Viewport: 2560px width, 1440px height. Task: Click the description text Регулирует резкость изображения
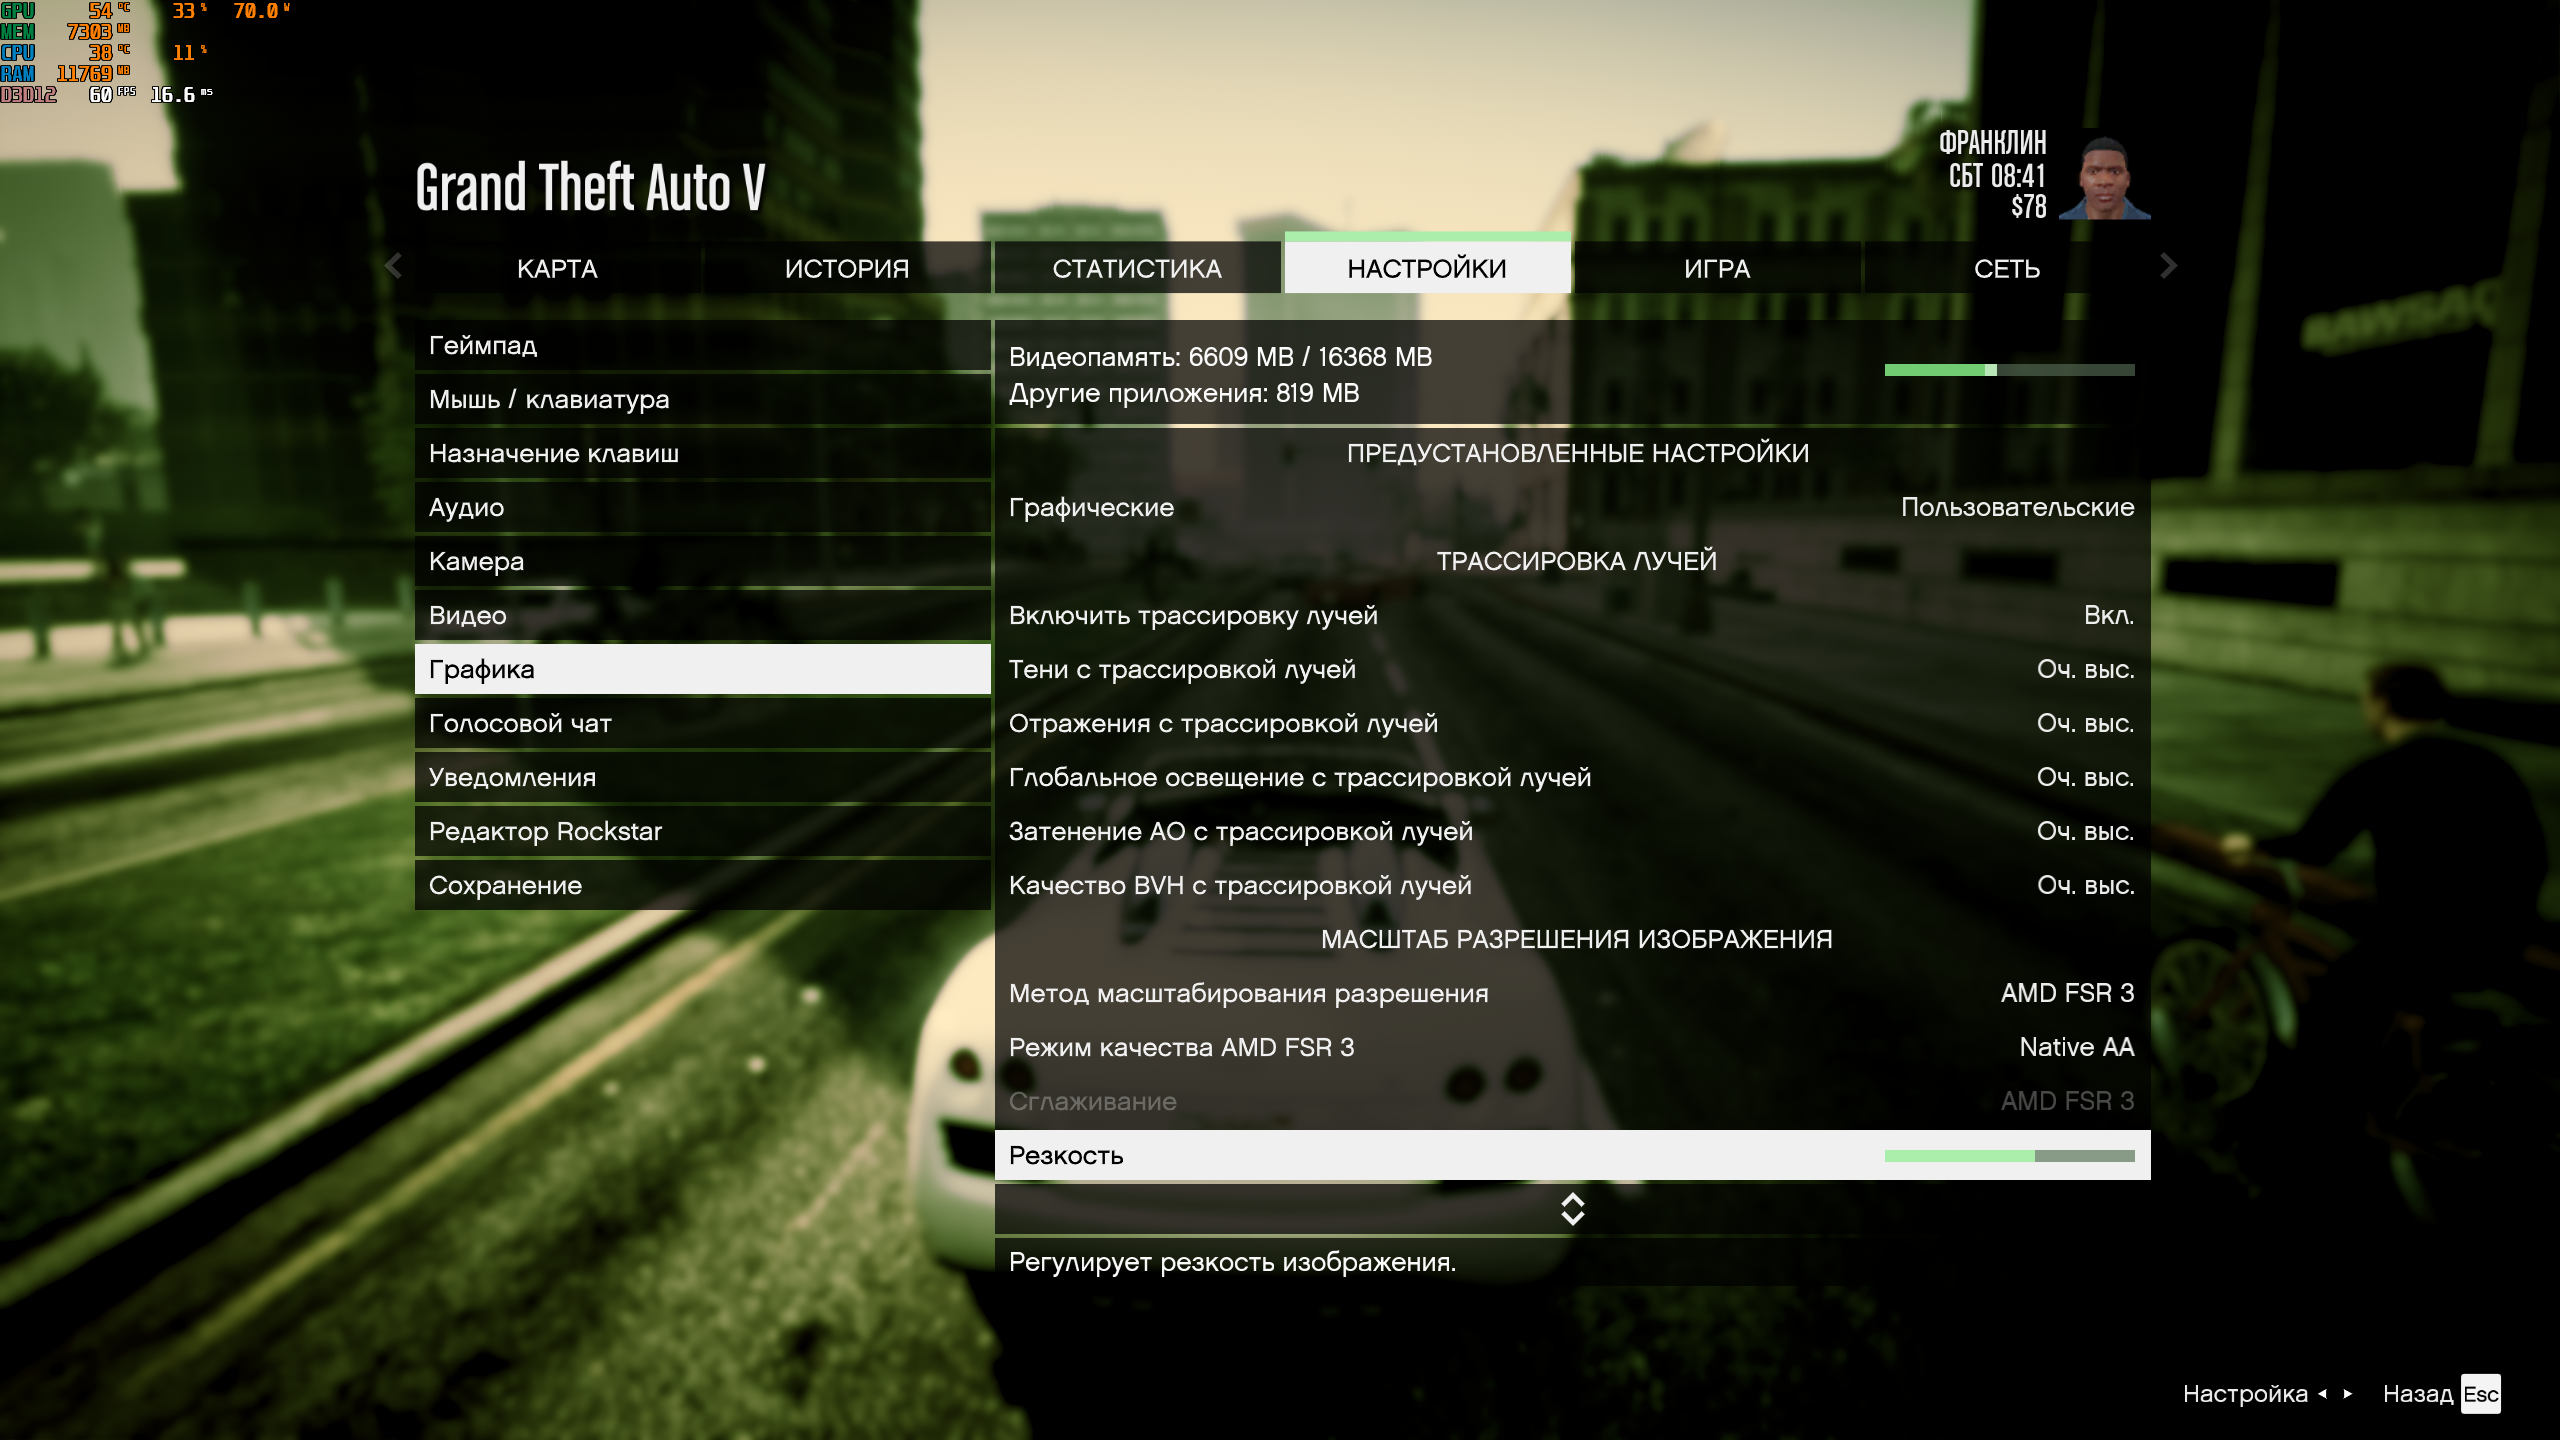tap(1232, 1262)
